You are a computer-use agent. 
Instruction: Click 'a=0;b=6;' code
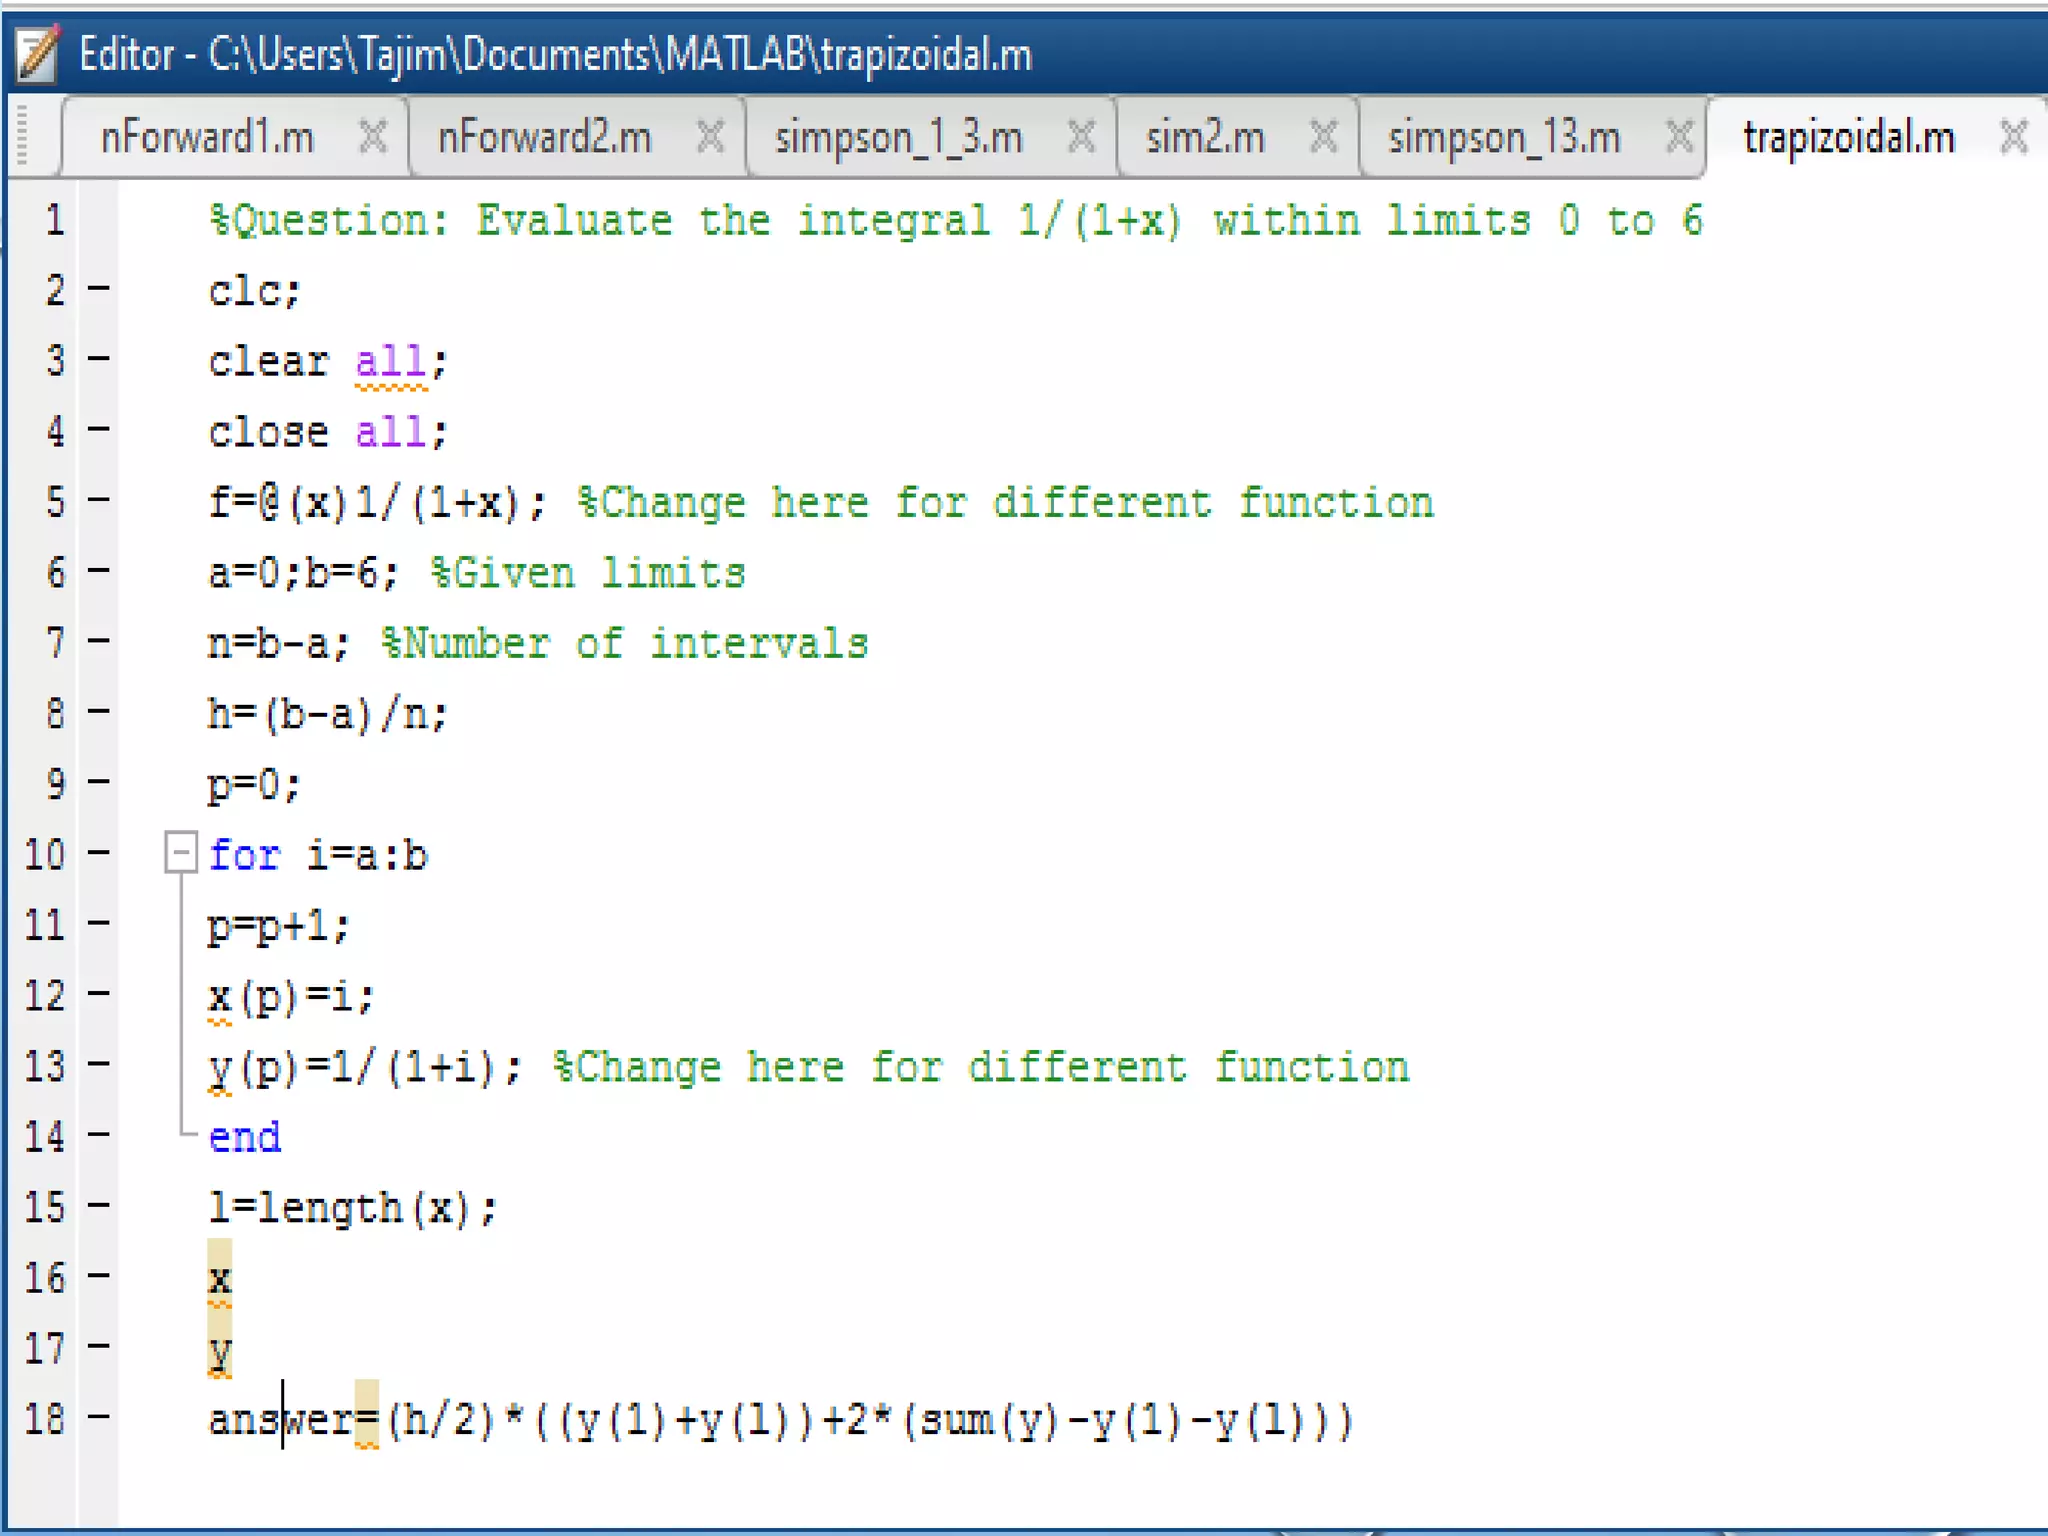(303, 574)
